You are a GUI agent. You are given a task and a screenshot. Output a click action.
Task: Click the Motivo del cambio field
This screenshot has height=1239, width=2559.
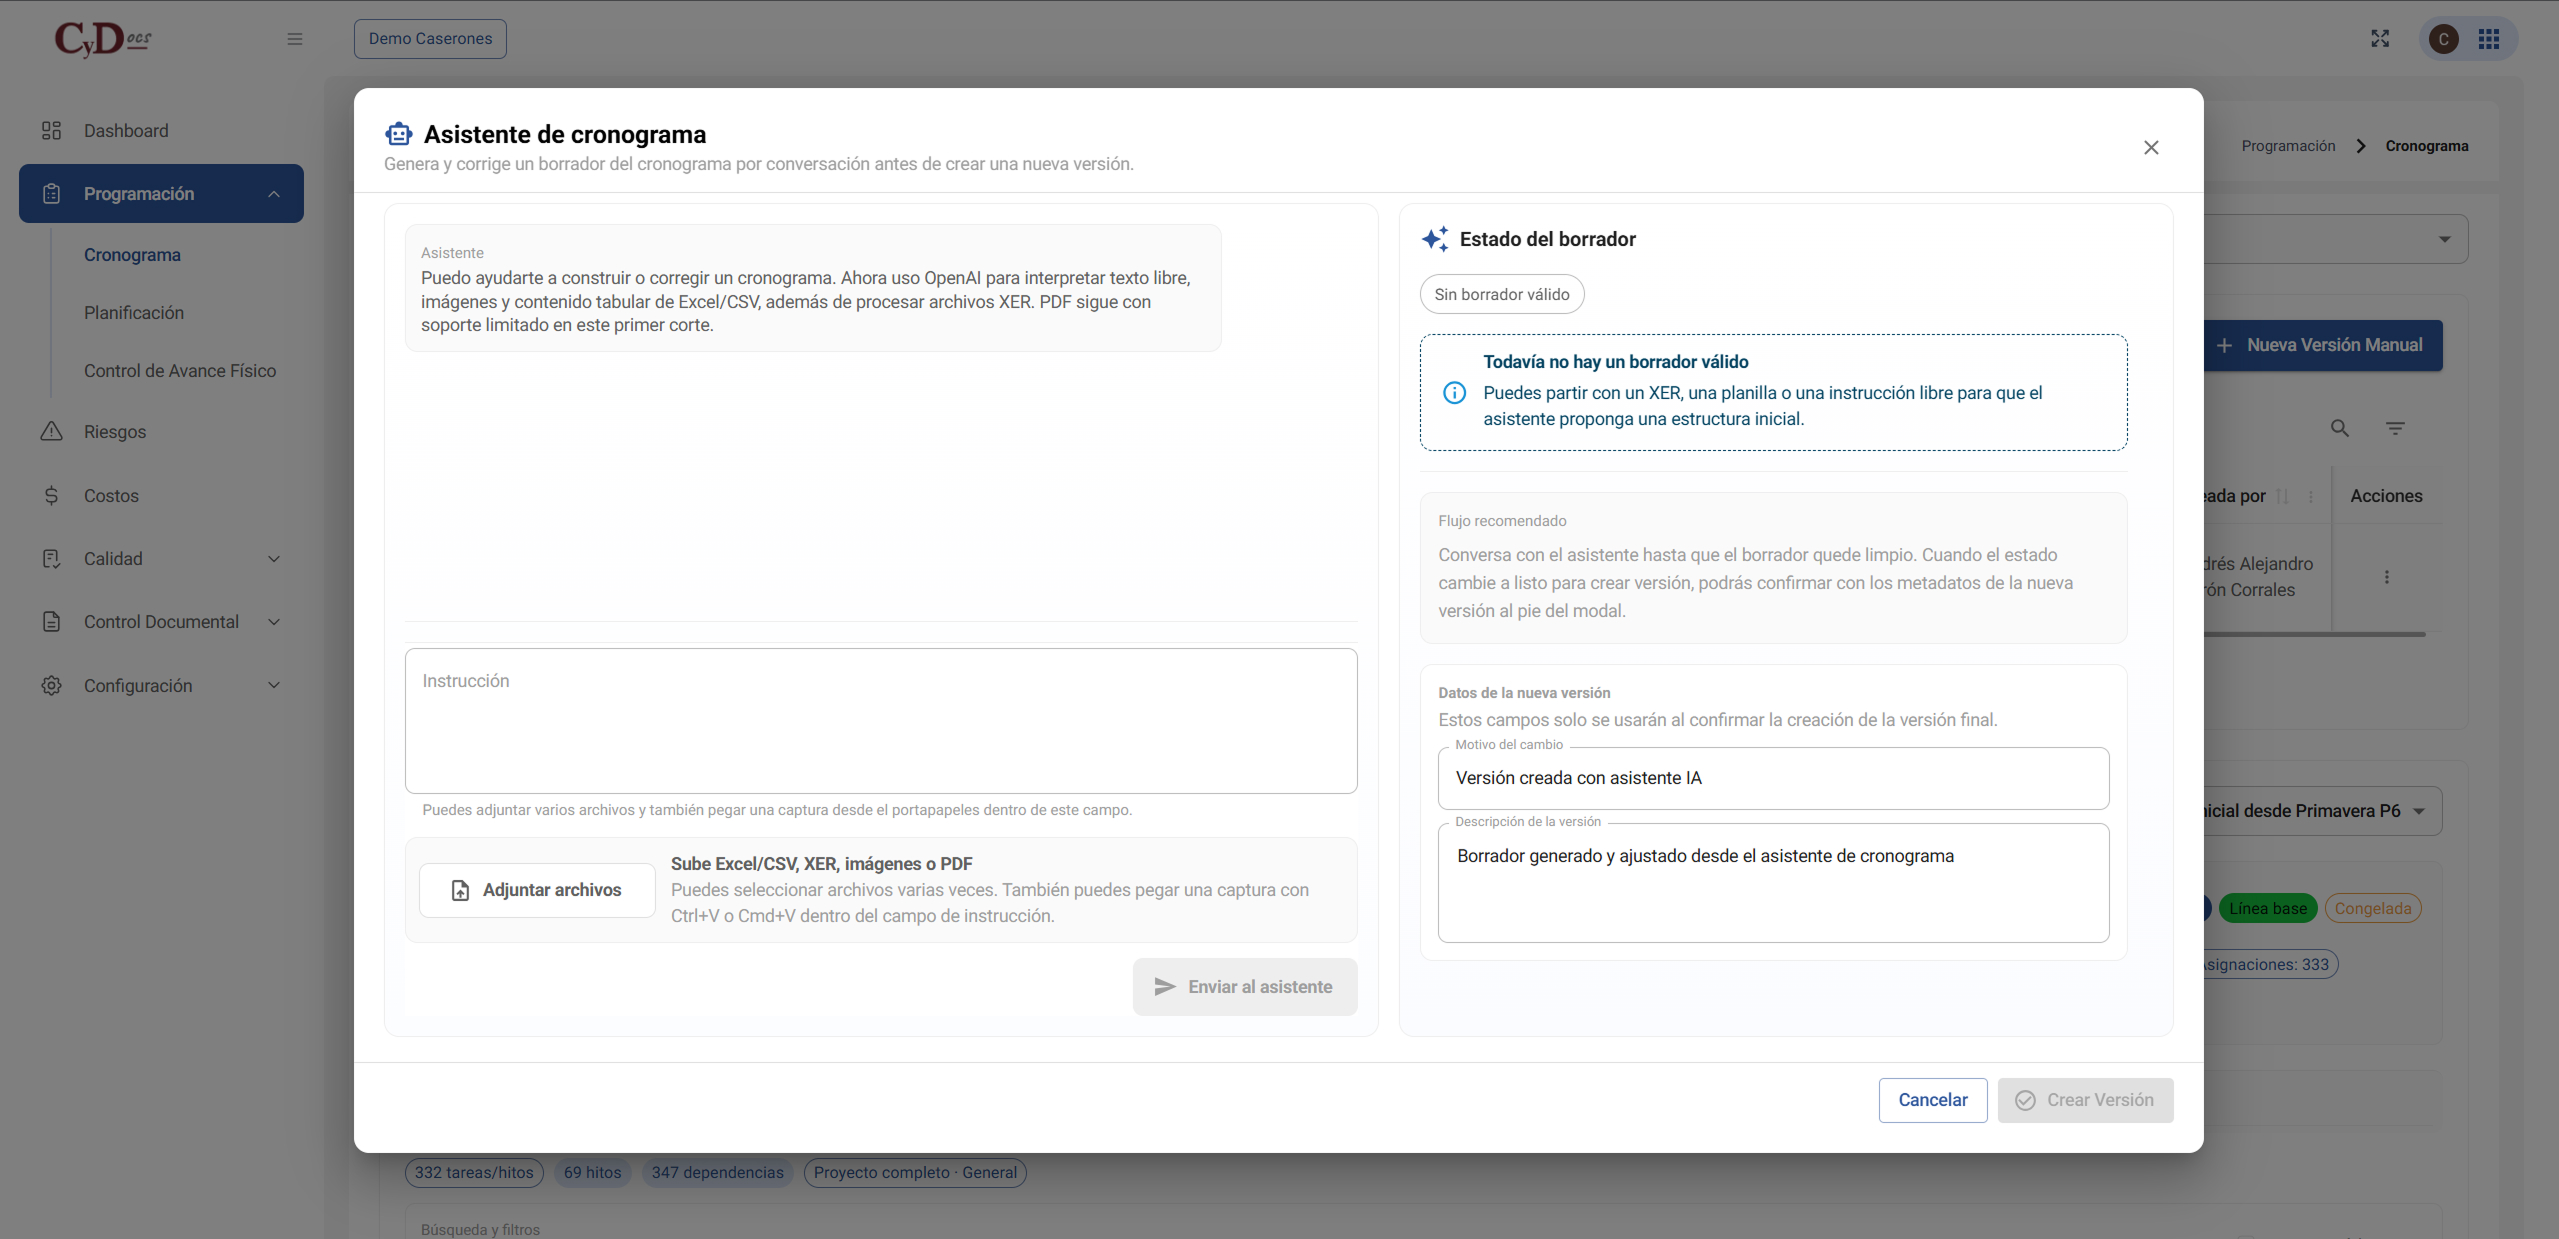click(1773, 778)
